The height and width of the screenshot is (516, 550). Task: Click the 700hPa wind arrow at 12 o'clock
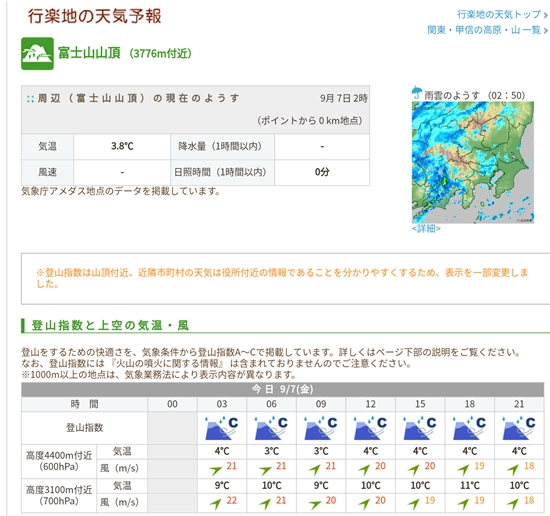[x=364, y=504]
